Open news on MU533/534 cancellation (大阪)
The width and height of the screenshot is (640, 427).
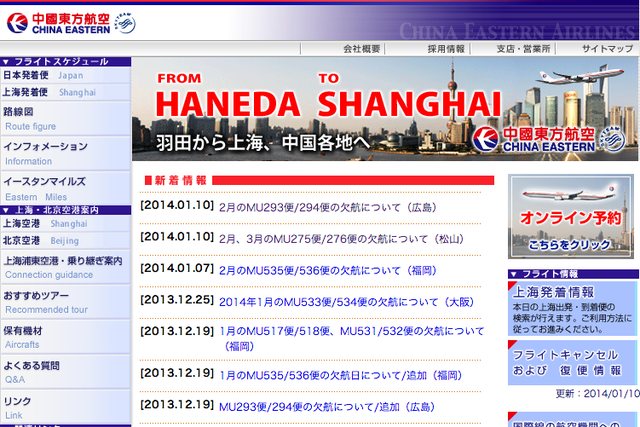pyautogui.click(x=347, y=302)
